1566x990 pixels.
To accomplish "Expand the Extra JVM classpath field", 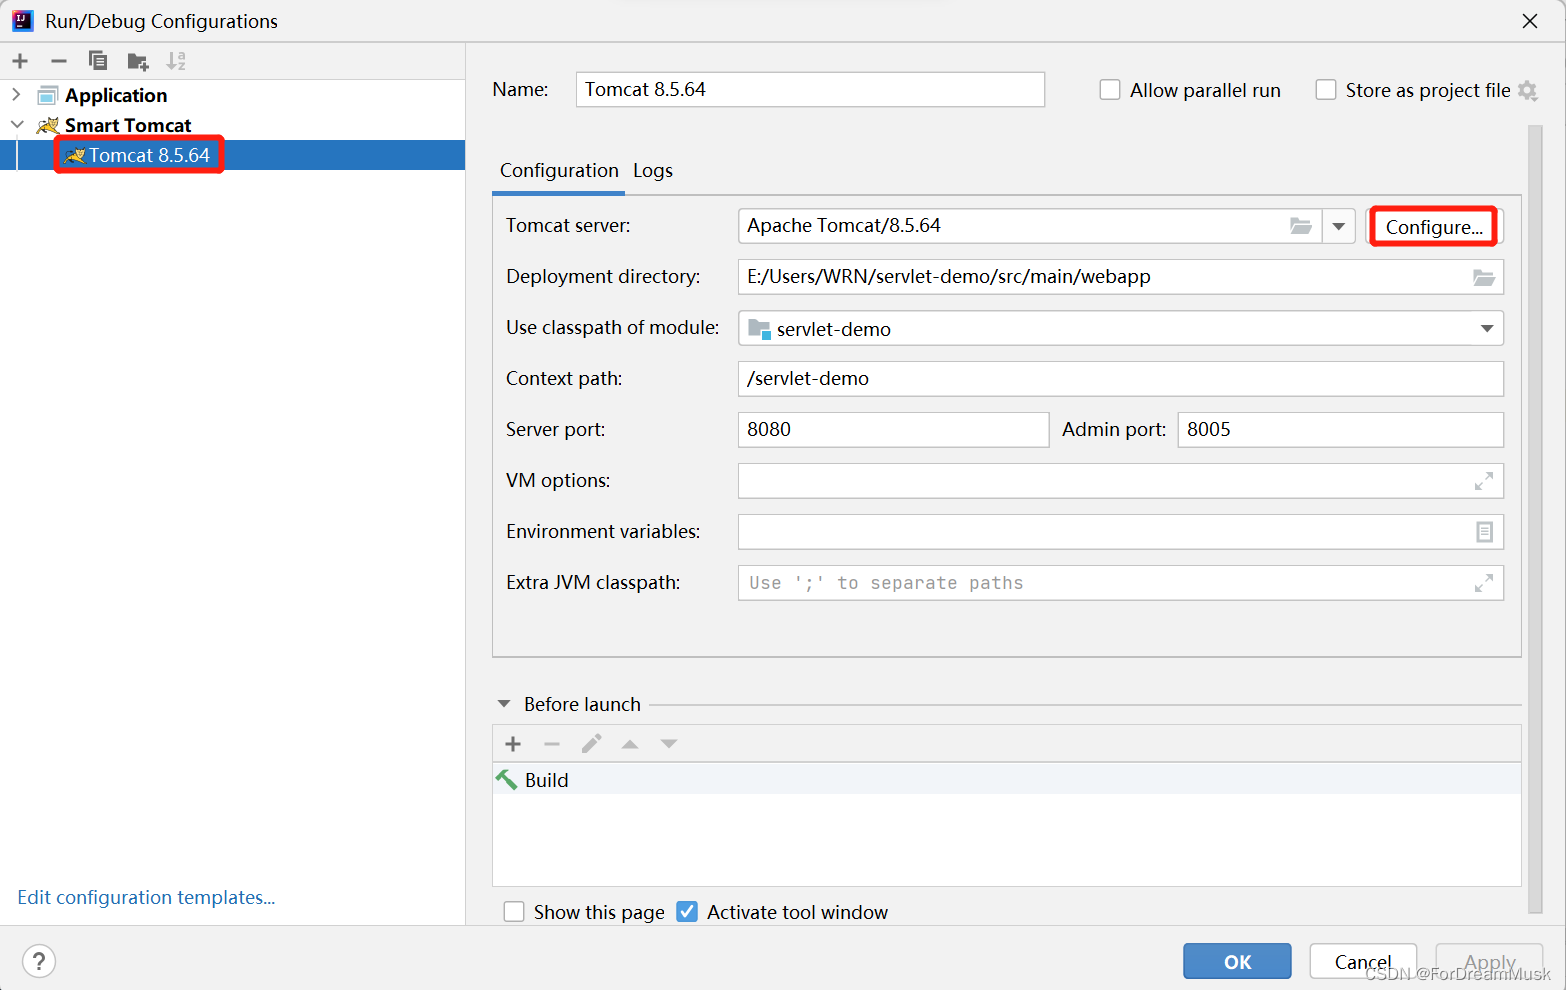I will click(x=1484, y=583).
